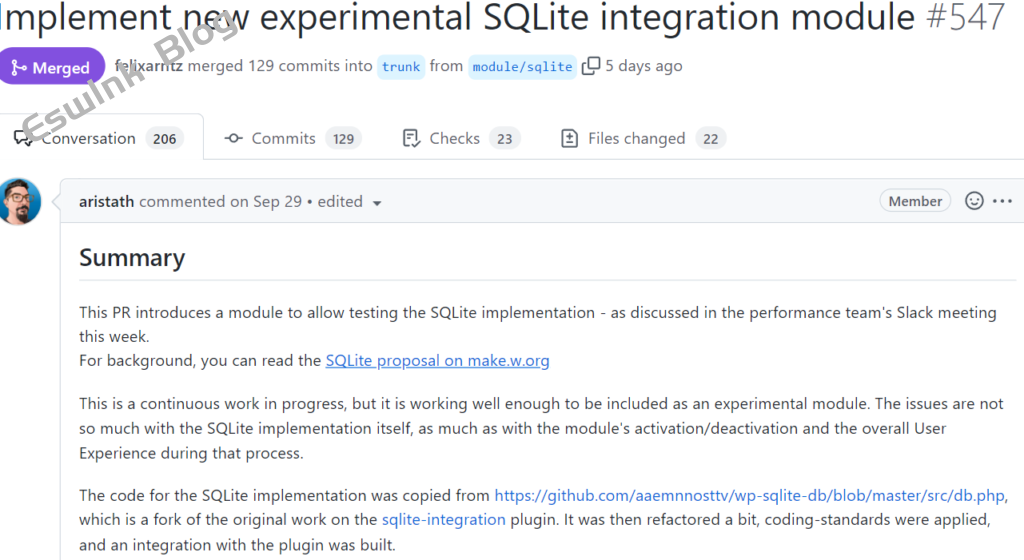Image resolution: width=1024 pixels, height=560 pixels.
Task: Open the aristath commenter username link
Action: pyautogui.click(x=107, y=201)
